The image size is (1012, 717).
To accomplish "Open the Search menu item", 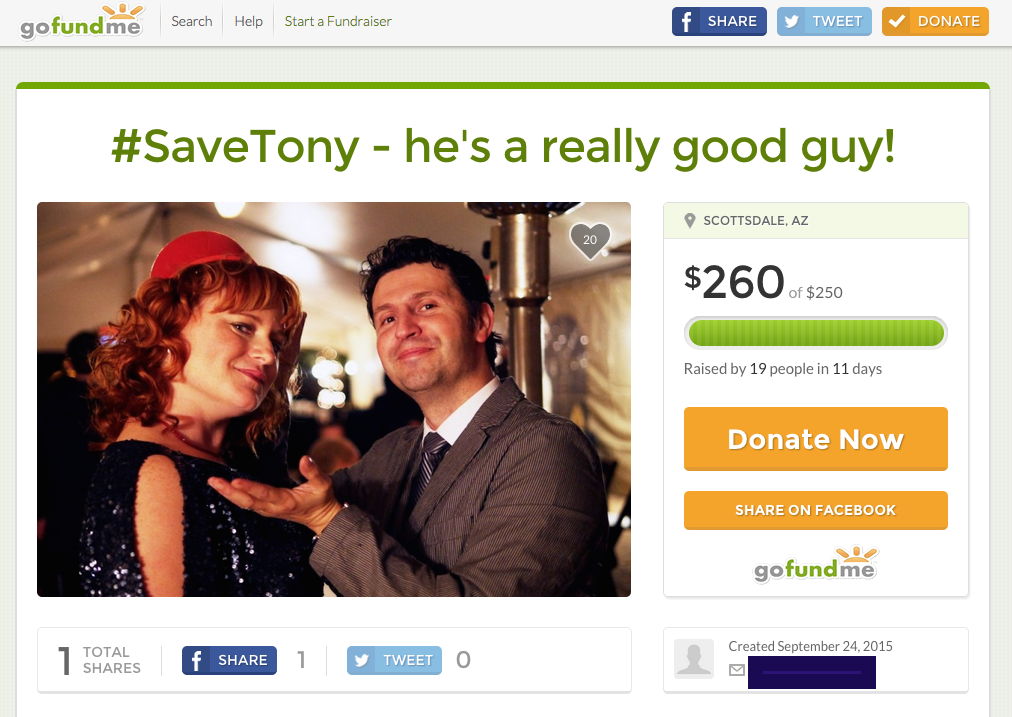I will click(x=192, y=21).
